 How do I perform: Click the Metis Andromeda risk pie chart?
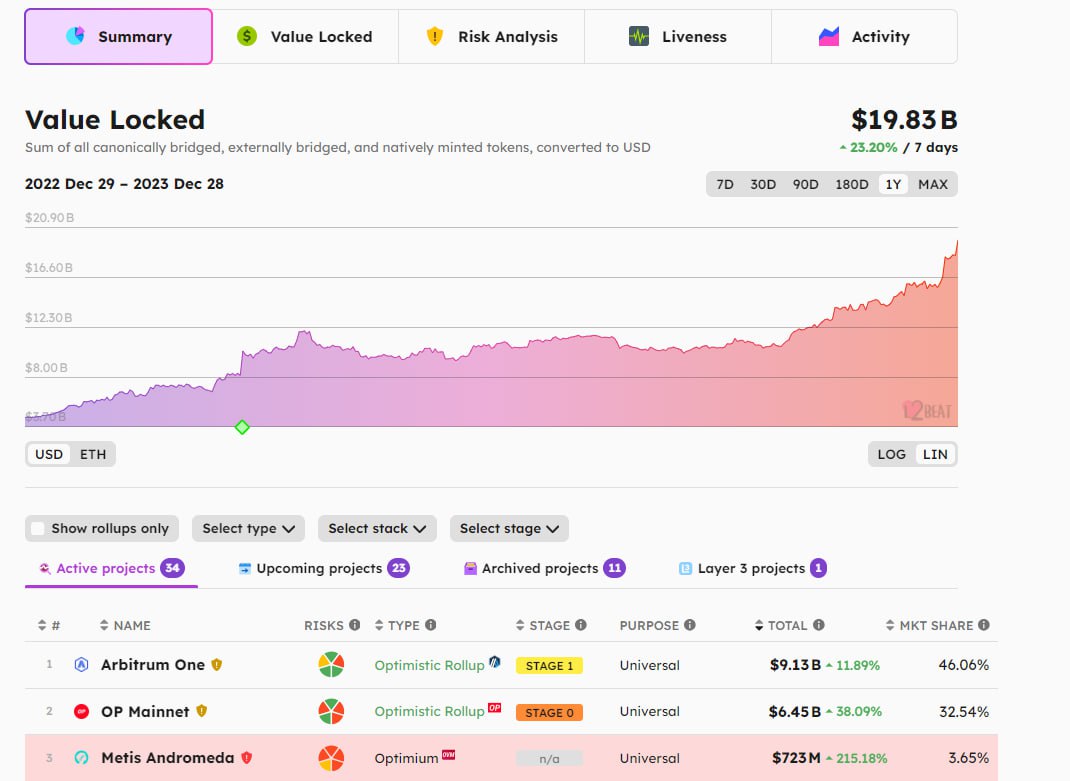331,758
